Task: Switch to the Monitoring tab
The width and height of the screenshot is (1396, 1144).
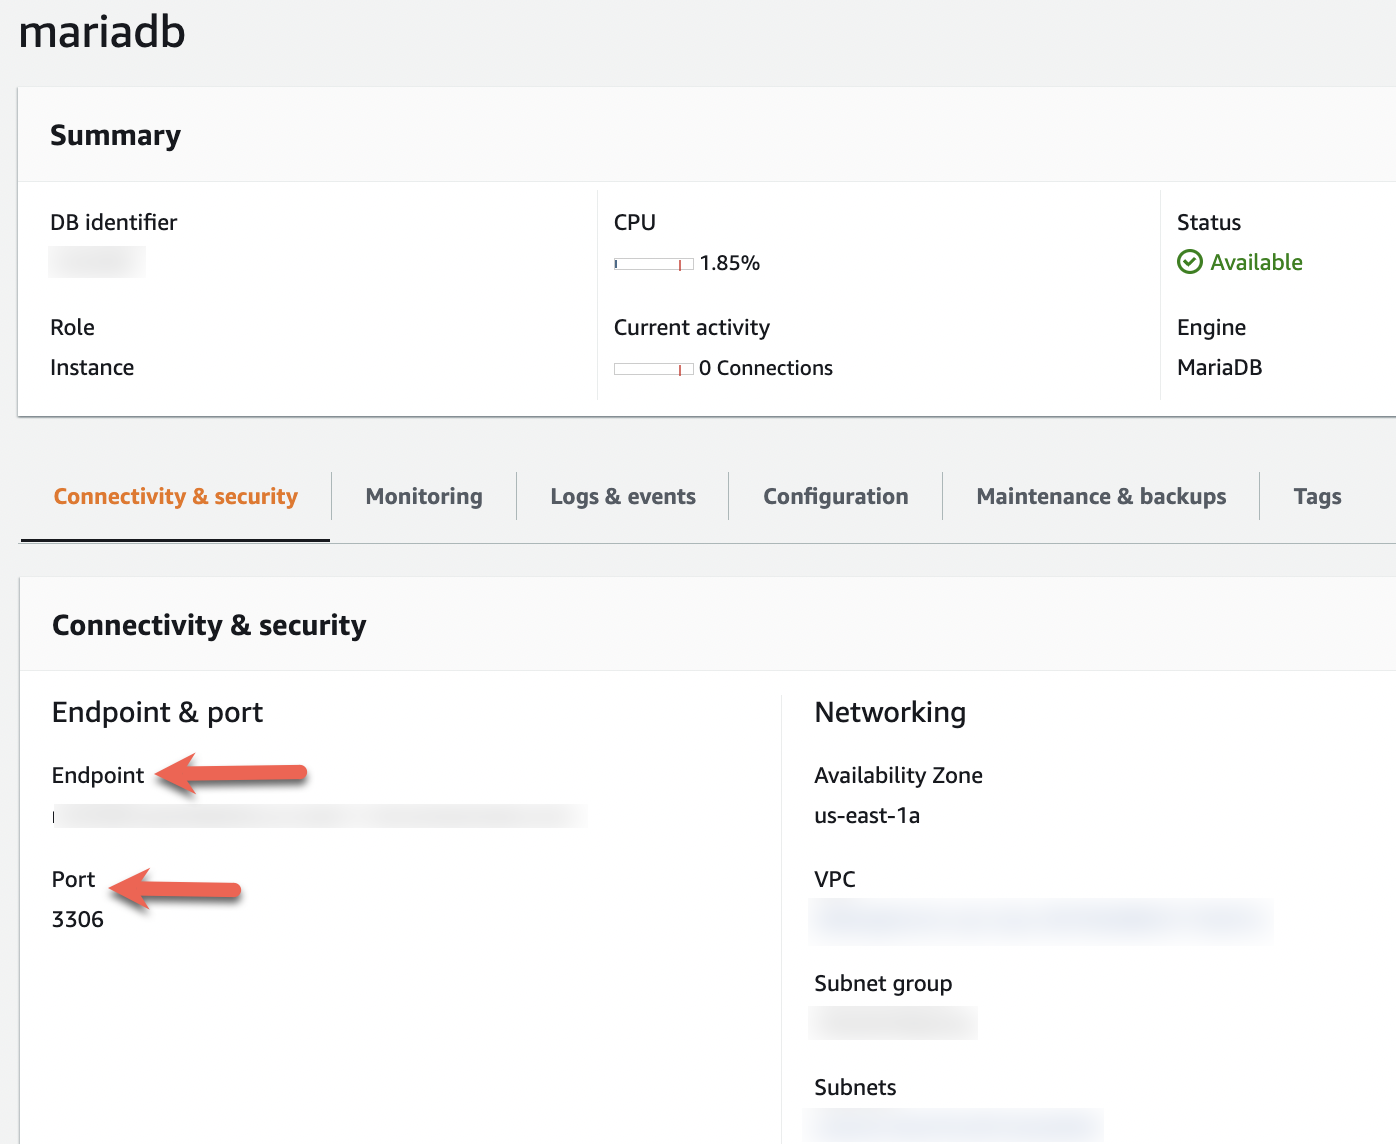Action: (424, 497)
